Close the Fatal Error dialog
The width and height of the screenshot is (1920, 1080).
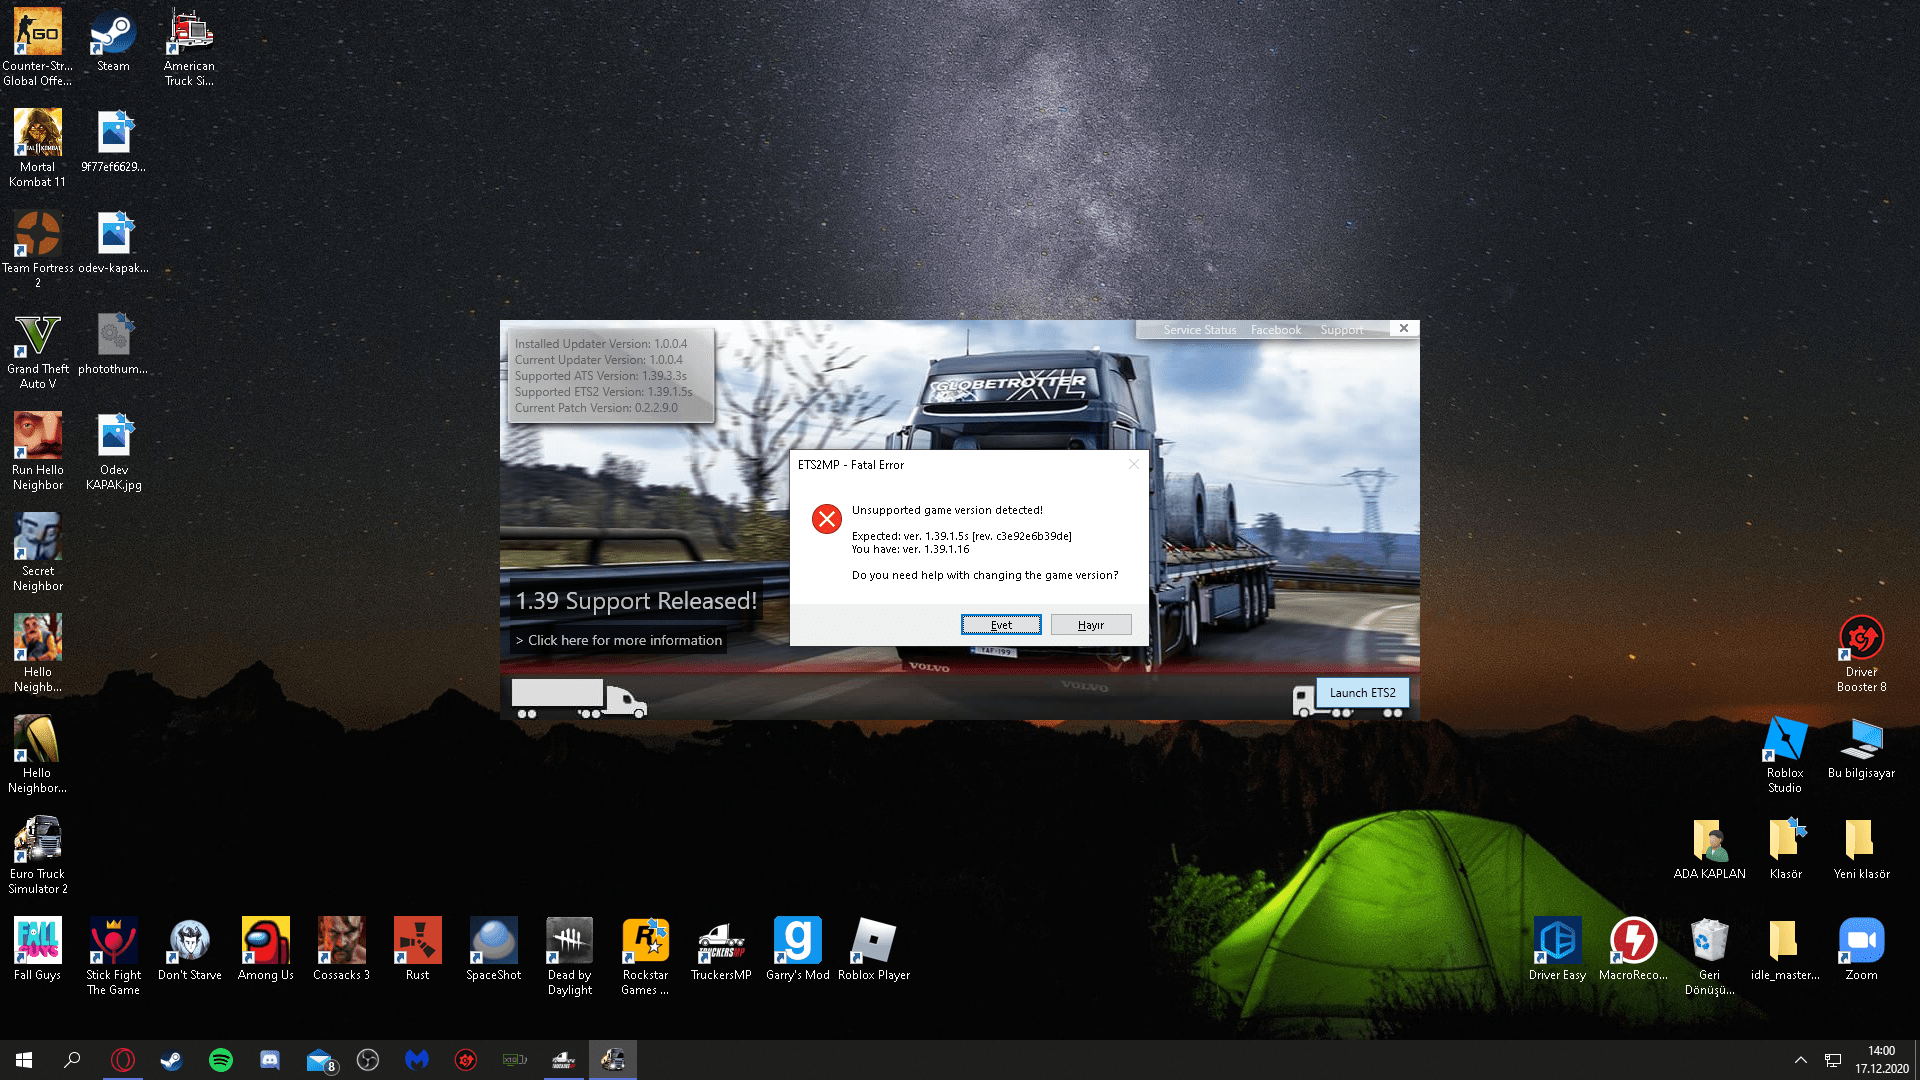[x=1133, y=464]
